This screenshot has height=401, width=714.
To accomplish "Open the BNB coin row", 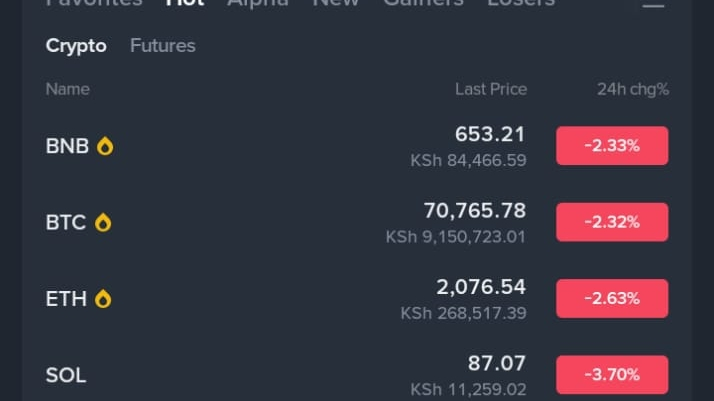I will pyautogui.click(x=67, y=146).
